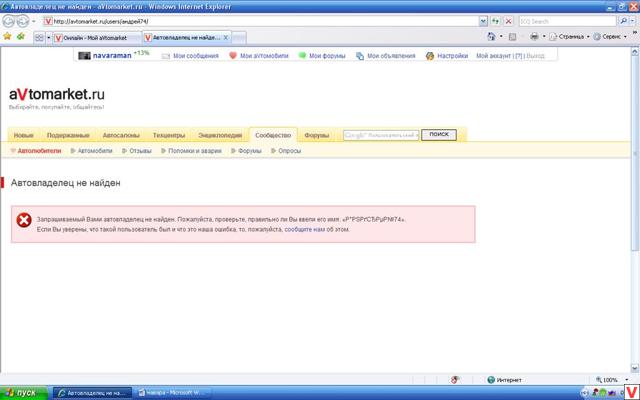The height and width of the screenshot is (400, 640).
Task: Open top Форумы site tab
Action: click(x=317, y=136)
